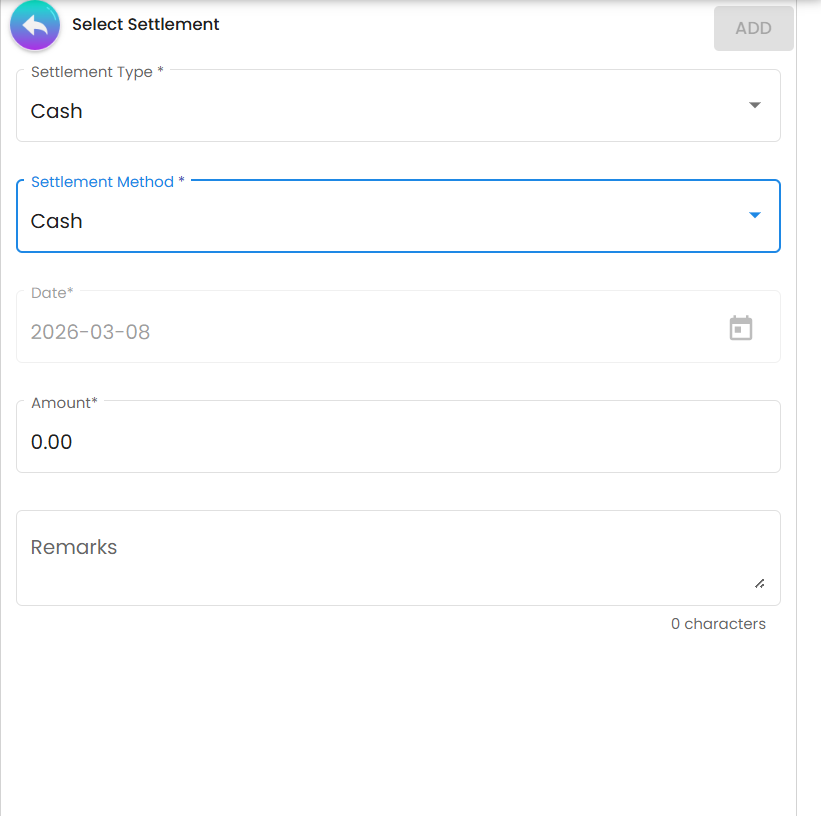Click the 0.00 amount value
821x827 pixels.
52,441
